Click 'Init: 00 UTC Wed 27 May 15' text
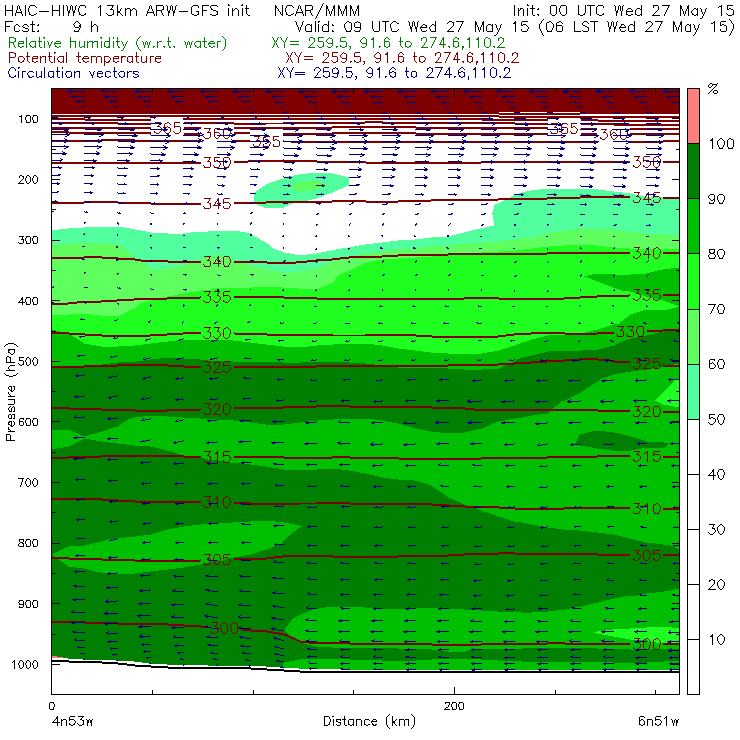The width and height of the screenshot is (740, 740). (623, 10)
